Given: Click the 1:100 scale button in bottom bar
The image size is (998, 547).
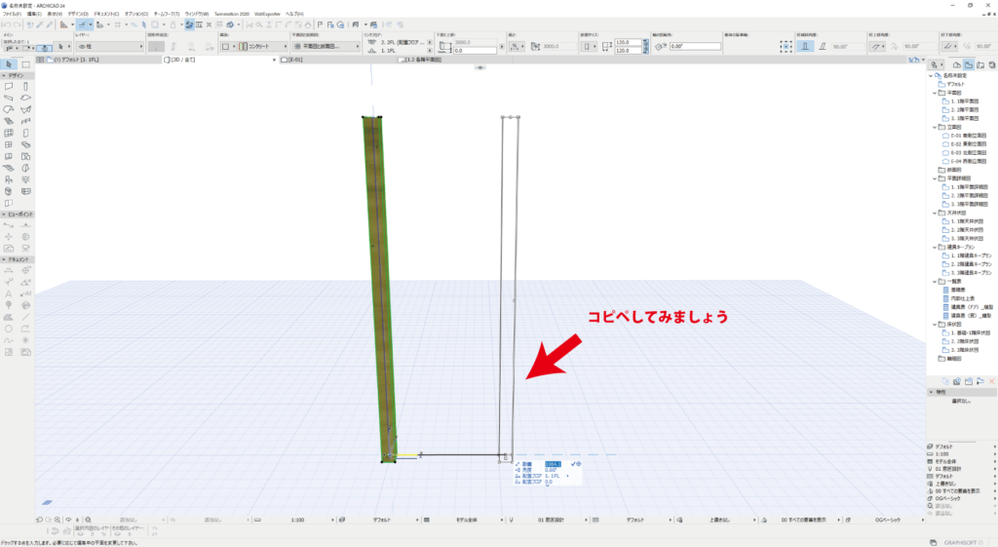Looking at the screenshot, I should click(297, 520).
